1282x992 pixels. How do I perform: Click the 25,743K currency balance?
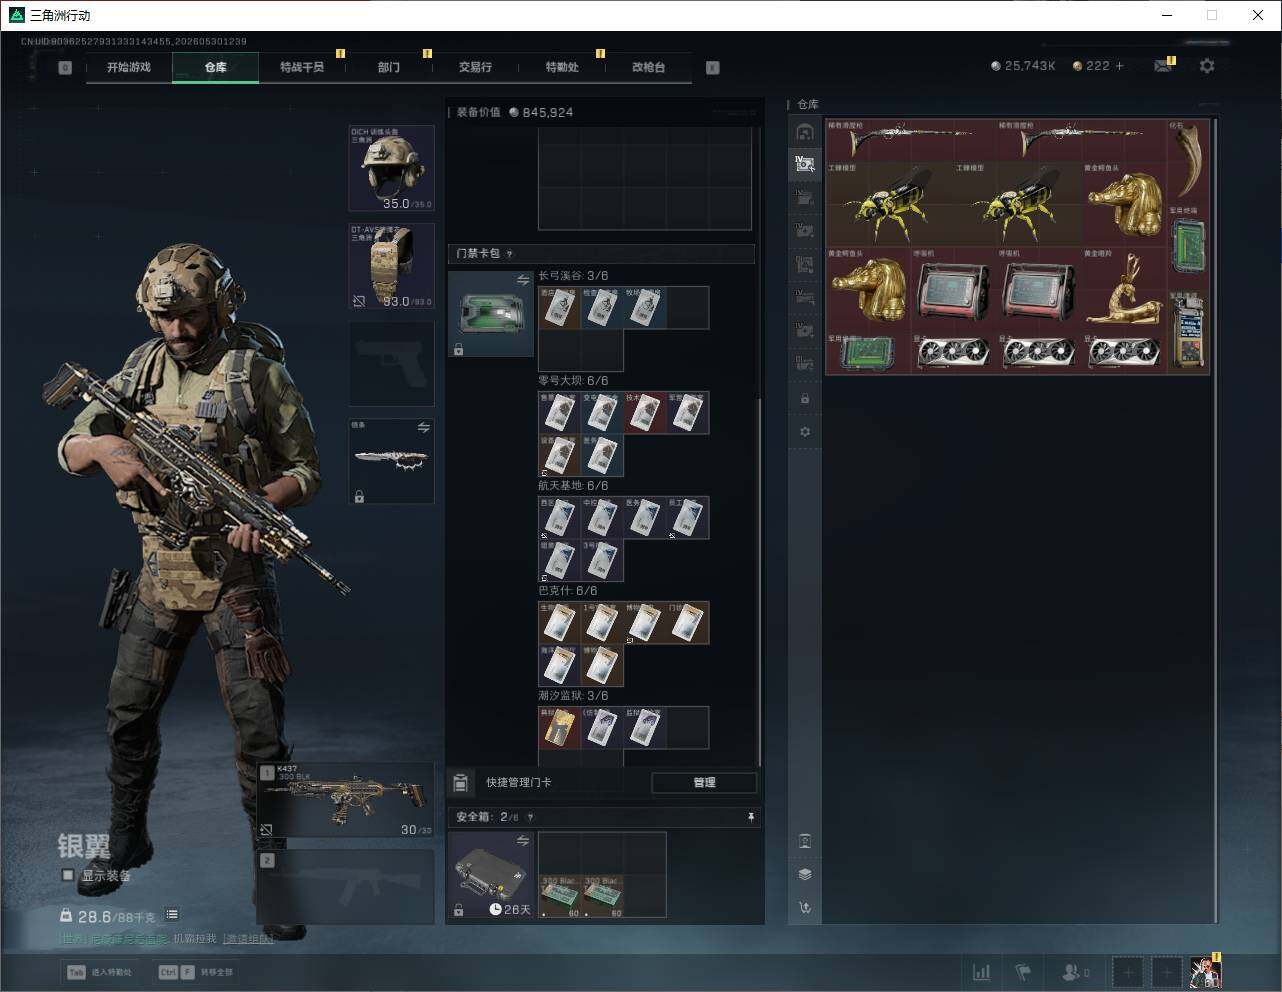coord(1023,66)
